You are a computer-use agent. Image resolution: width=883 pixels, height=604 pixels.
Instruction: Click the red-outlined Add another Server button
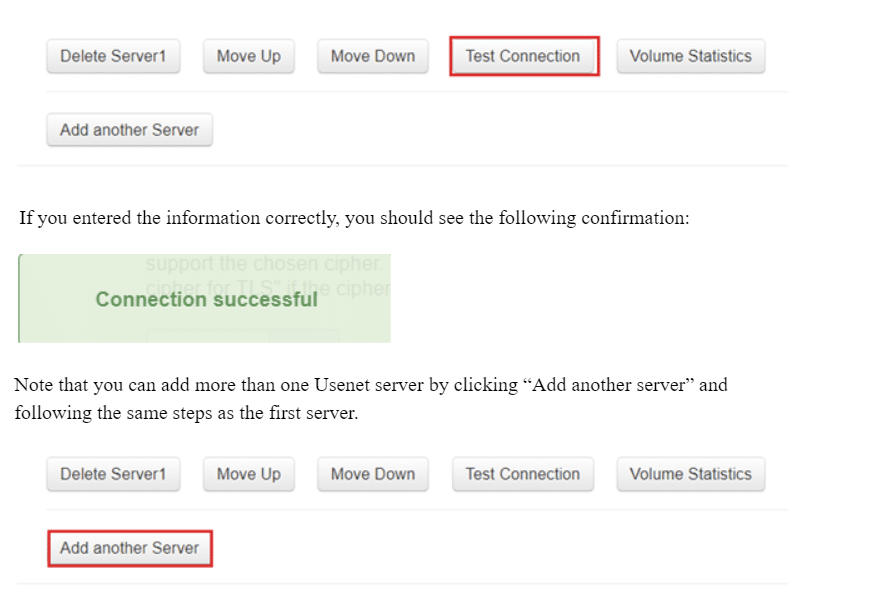pyautogui.click(x=129, y=548)
